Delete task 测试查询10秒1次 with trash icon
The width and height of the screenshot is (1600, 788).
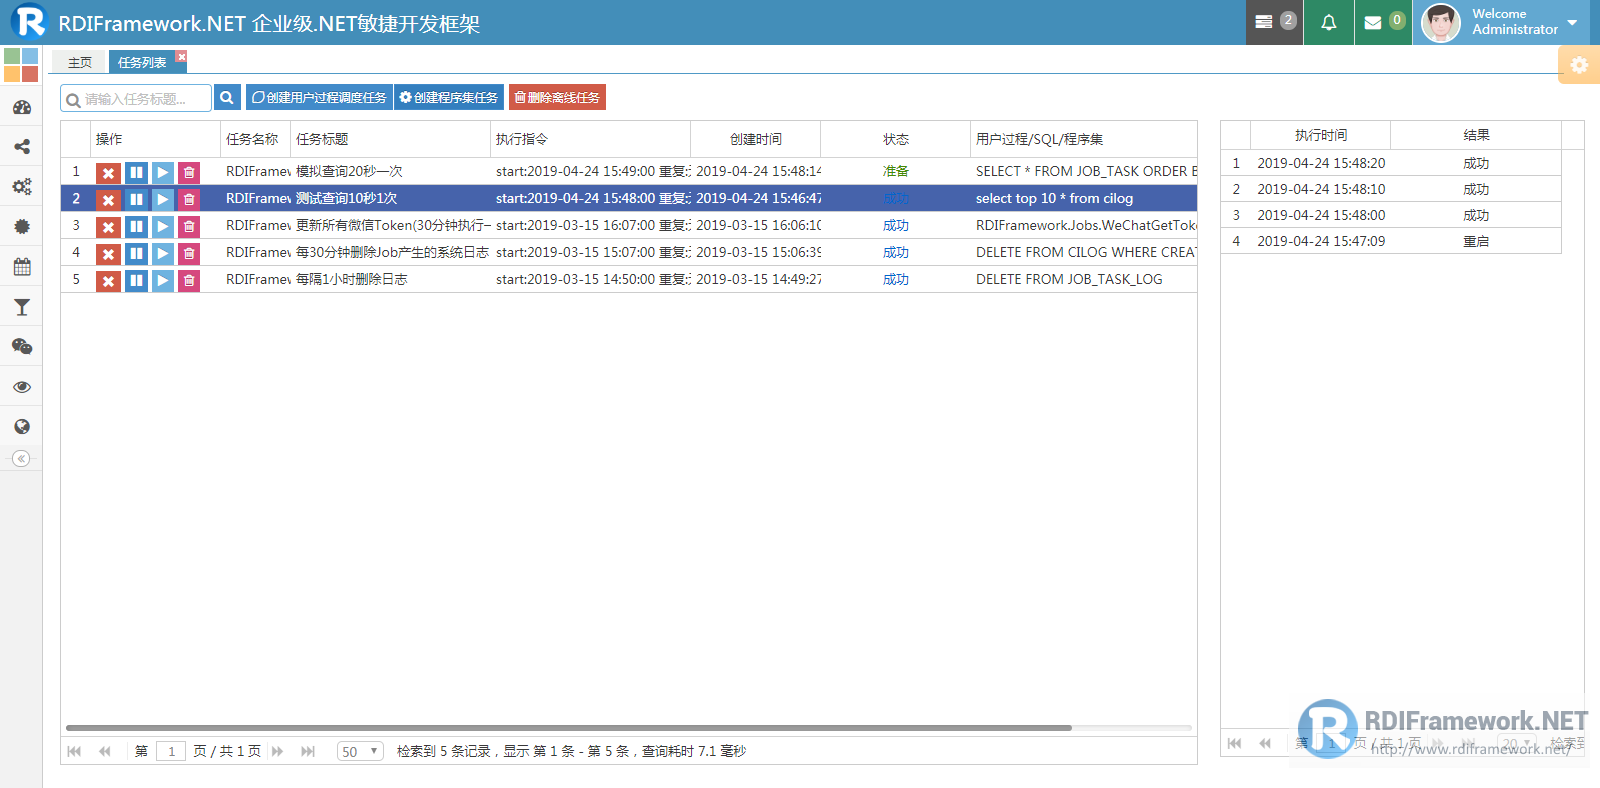click(x=189, y=199)
